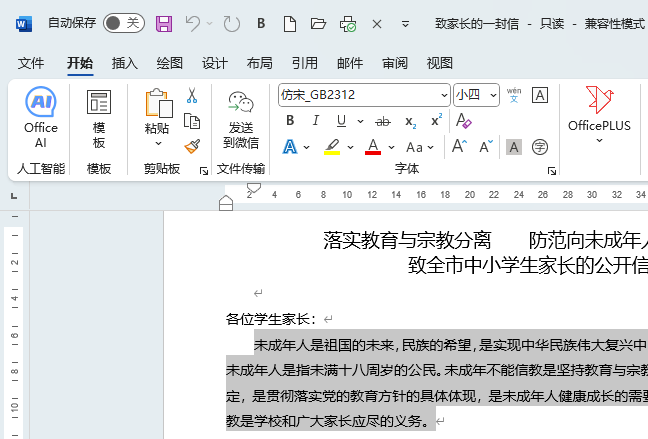Click the ruler tab selector L icon
648x439 pixels.
[x=14, y=196]
